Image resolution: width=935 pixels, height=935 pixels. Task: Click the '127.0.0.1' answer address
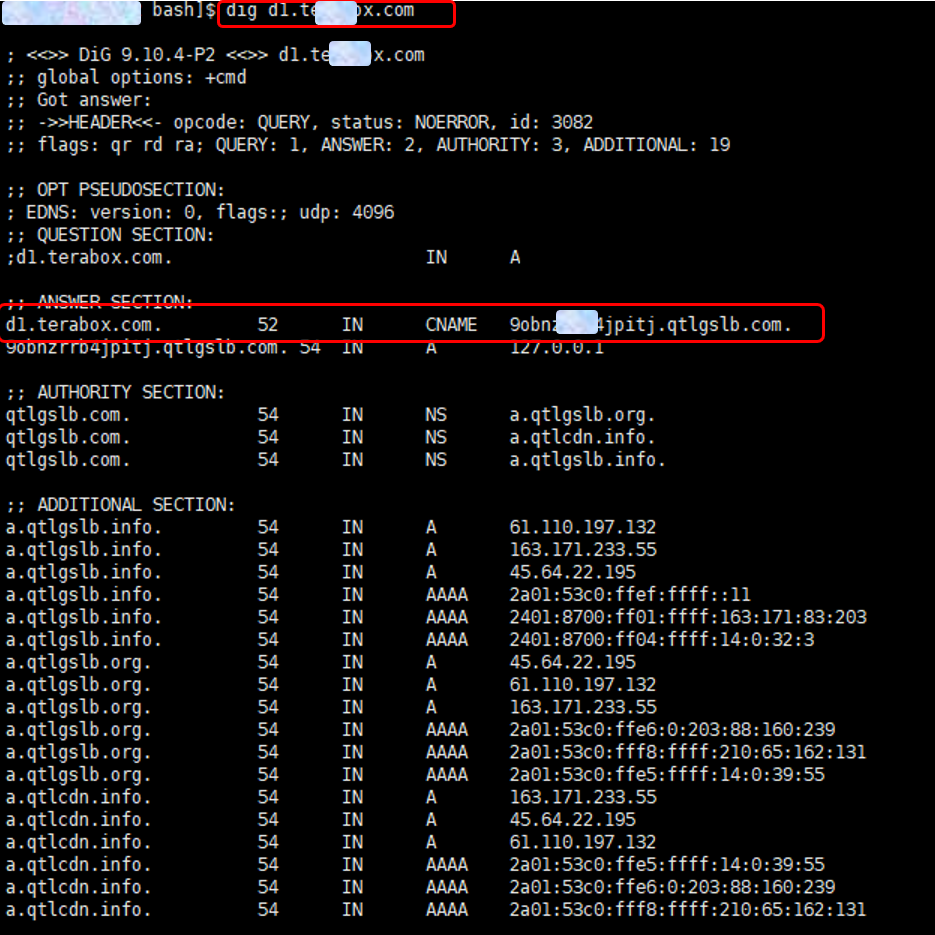point(556,348)
